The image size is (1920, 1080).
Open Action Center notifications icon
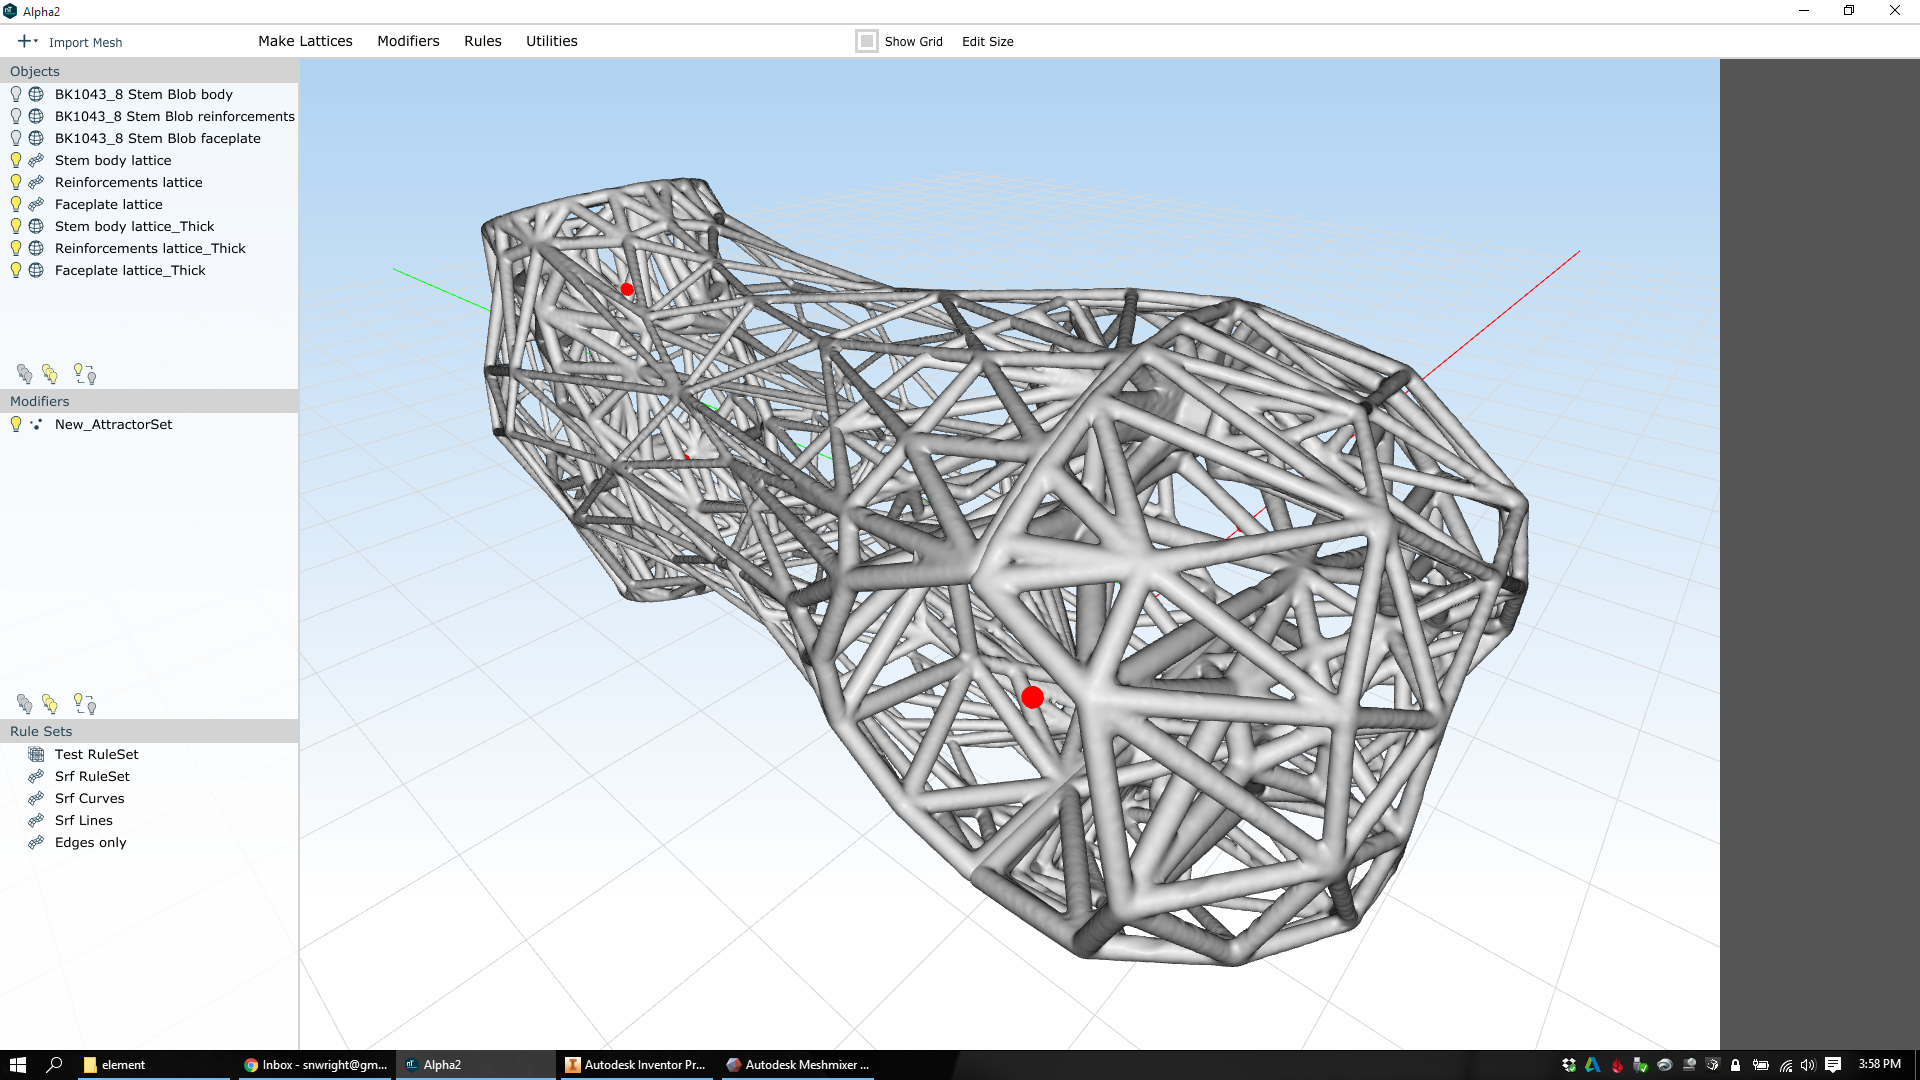click(1833, 1065)
